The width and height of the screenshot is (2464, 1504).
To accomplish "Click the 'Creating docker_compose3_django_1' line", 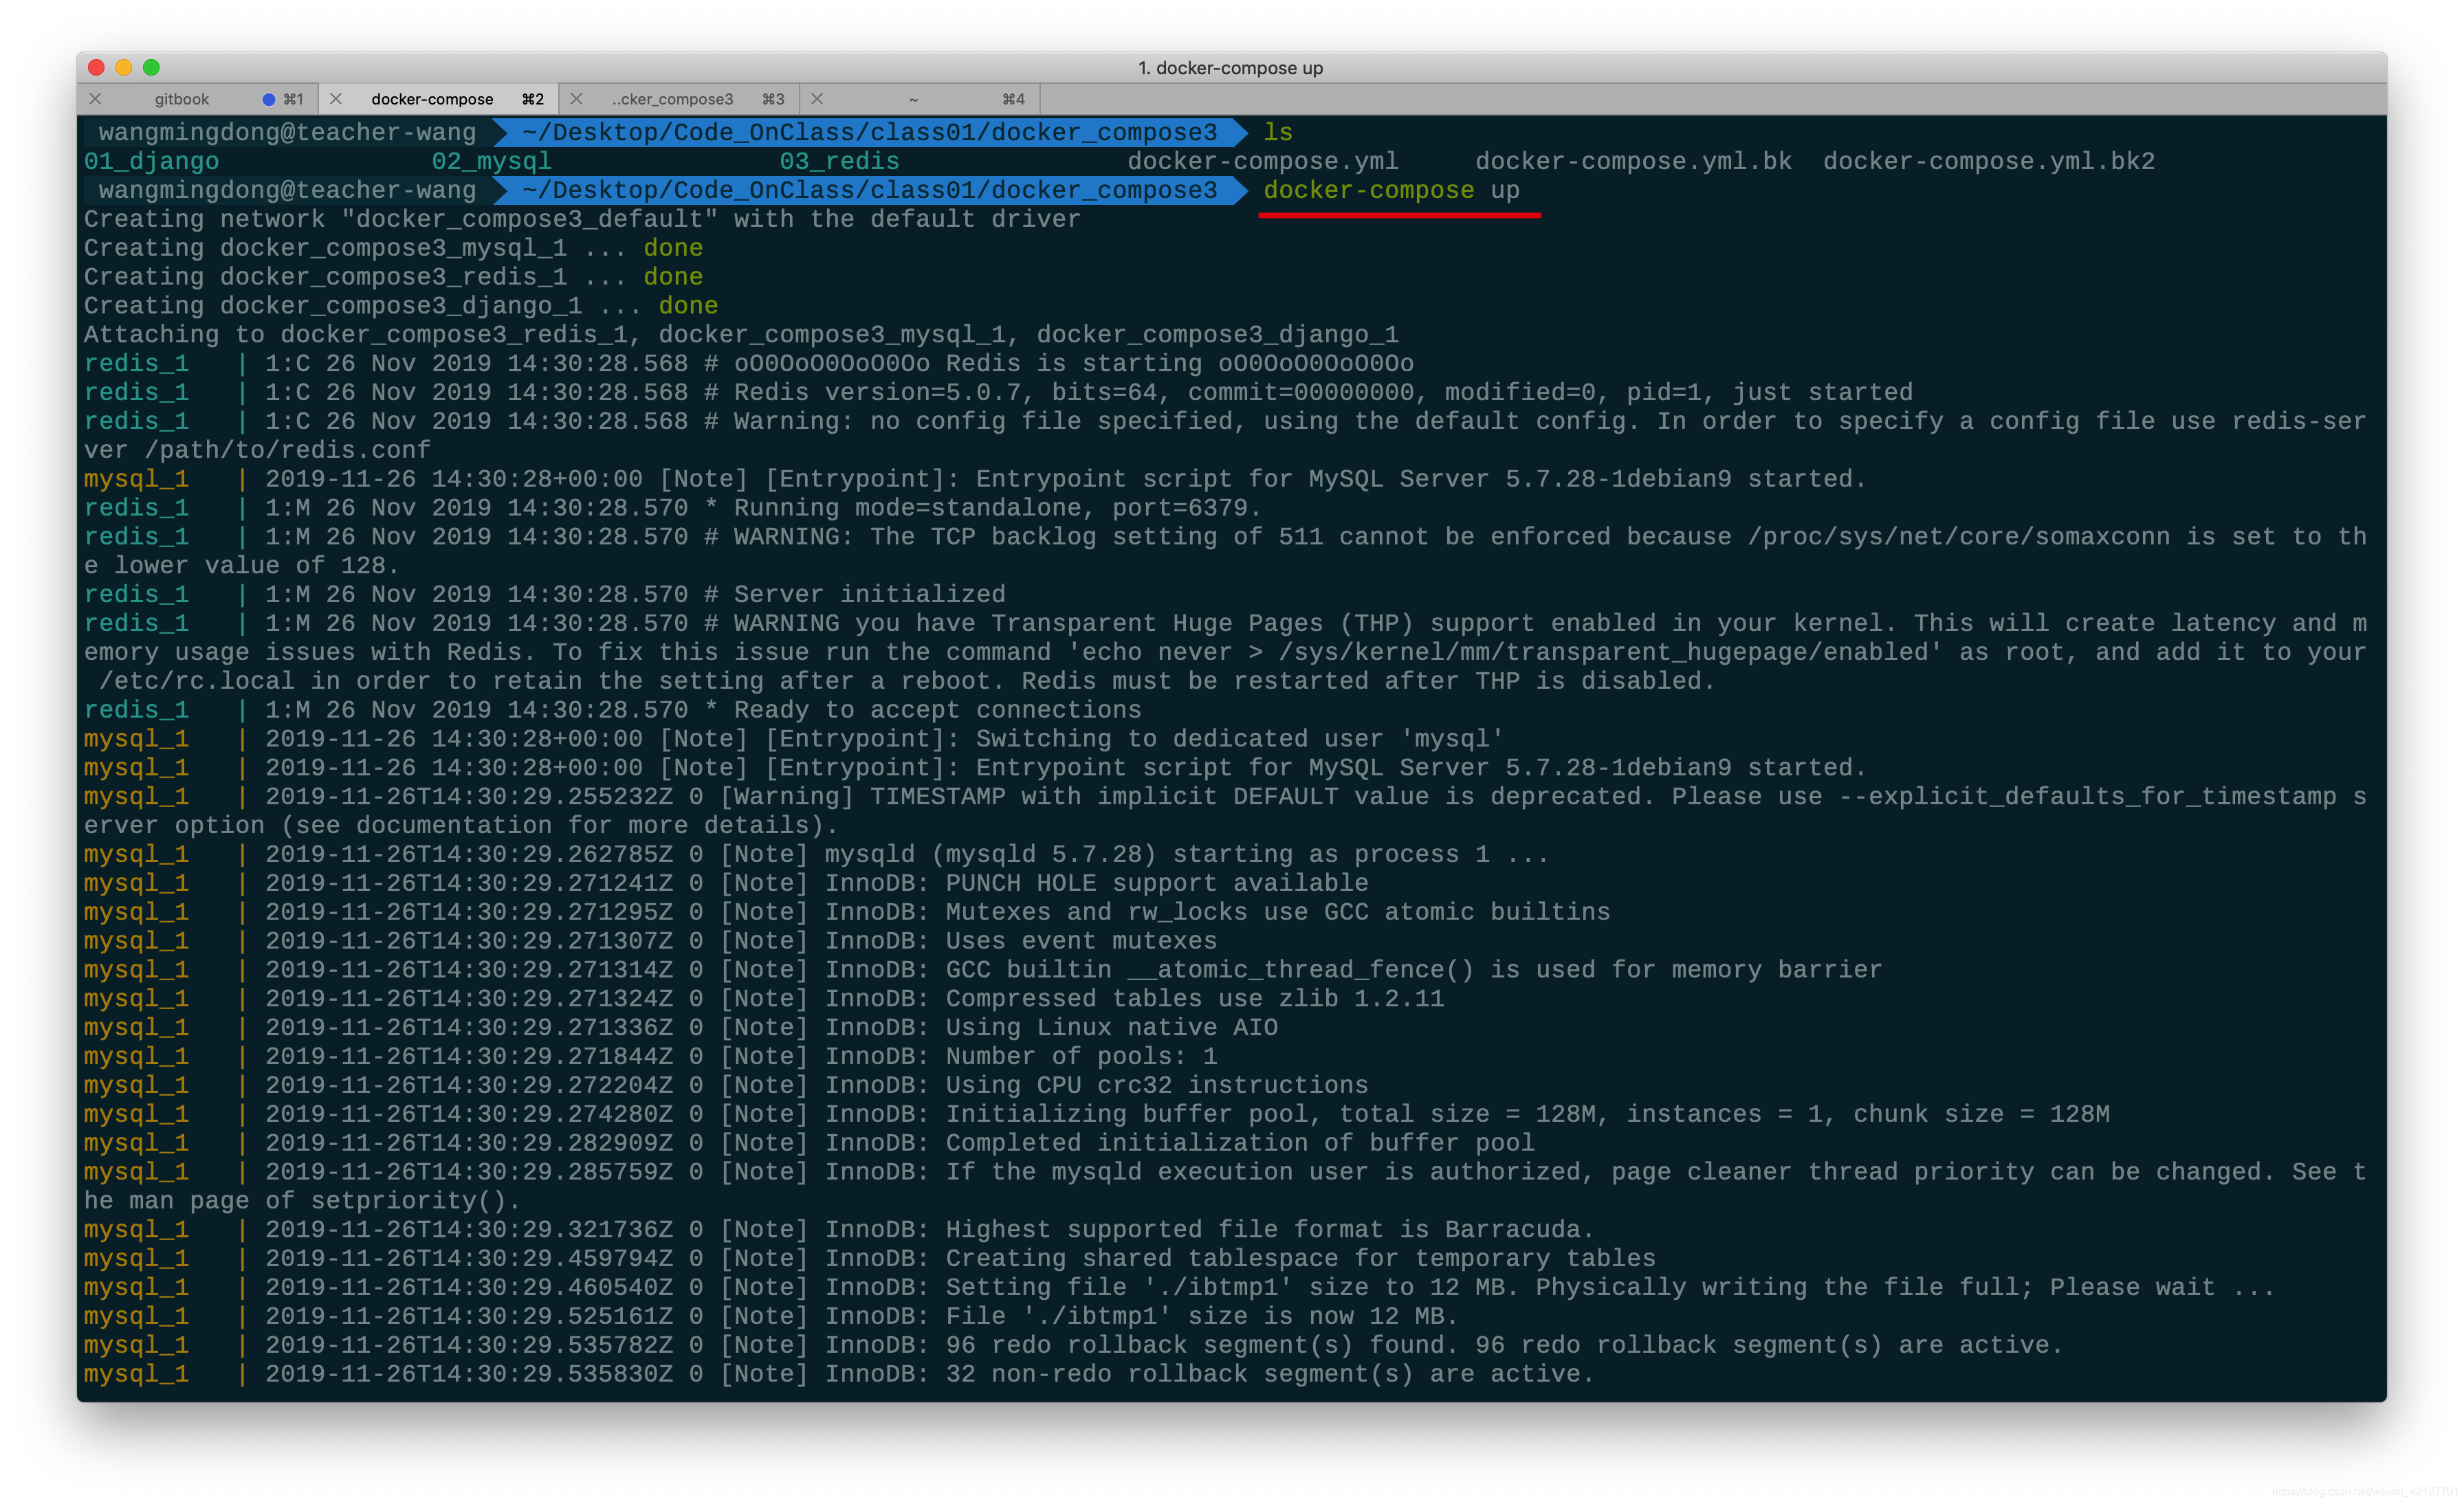I will click(401, 306).
